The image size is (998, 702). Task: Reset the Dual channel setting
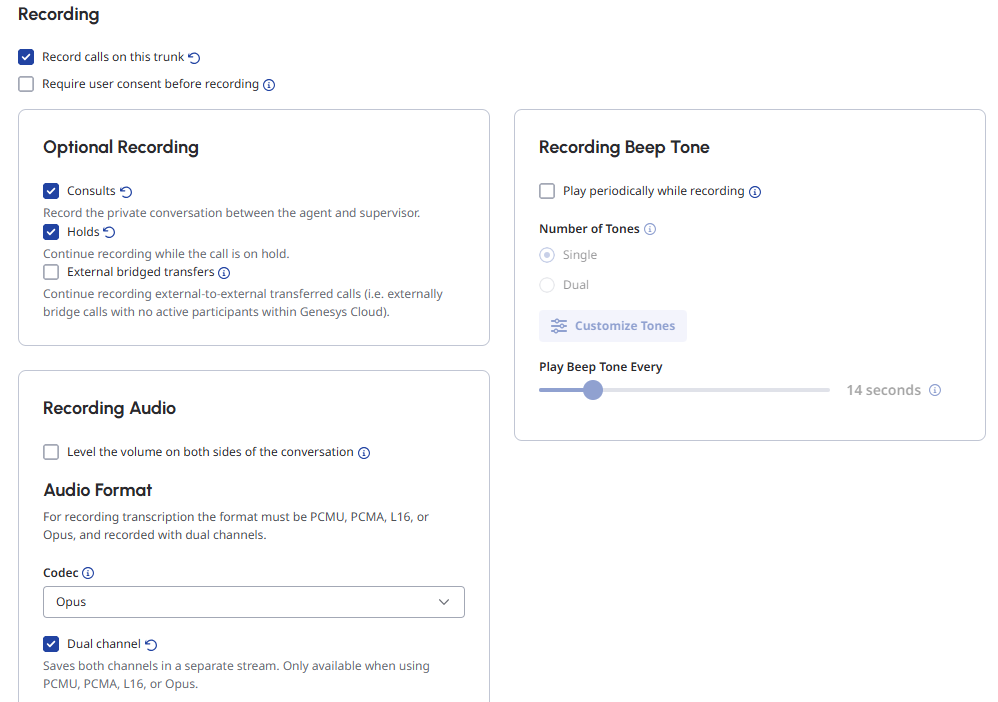tap(152, 645)
